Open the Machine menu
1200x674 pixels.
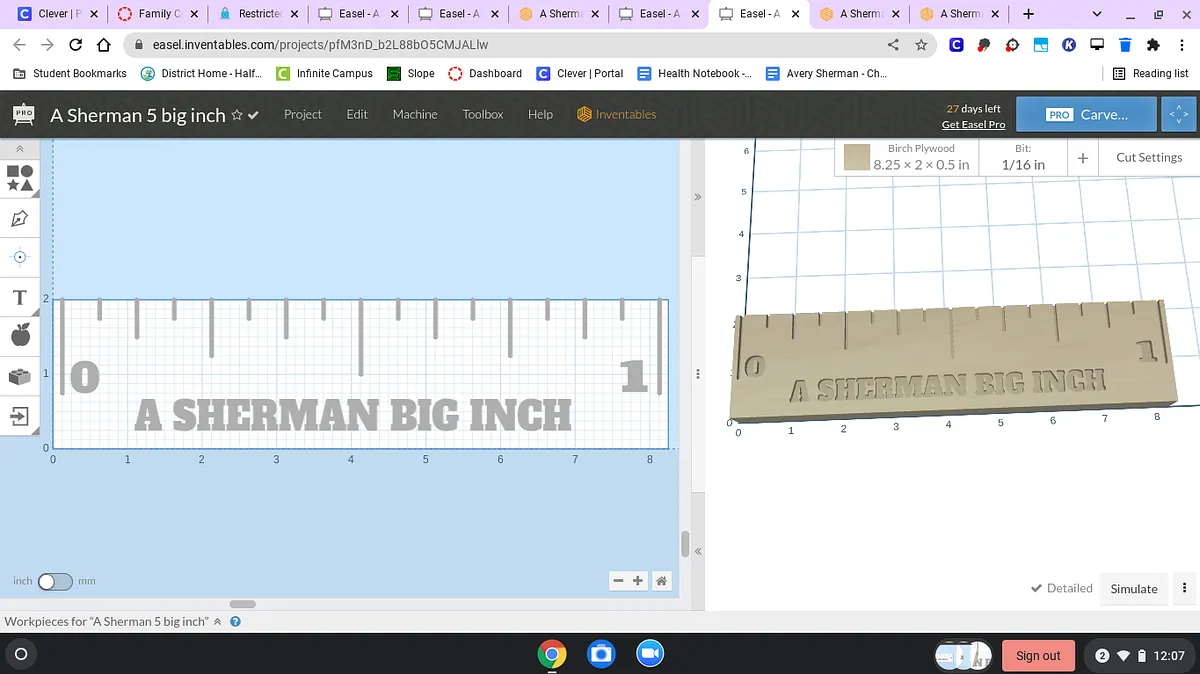[414, 114]
